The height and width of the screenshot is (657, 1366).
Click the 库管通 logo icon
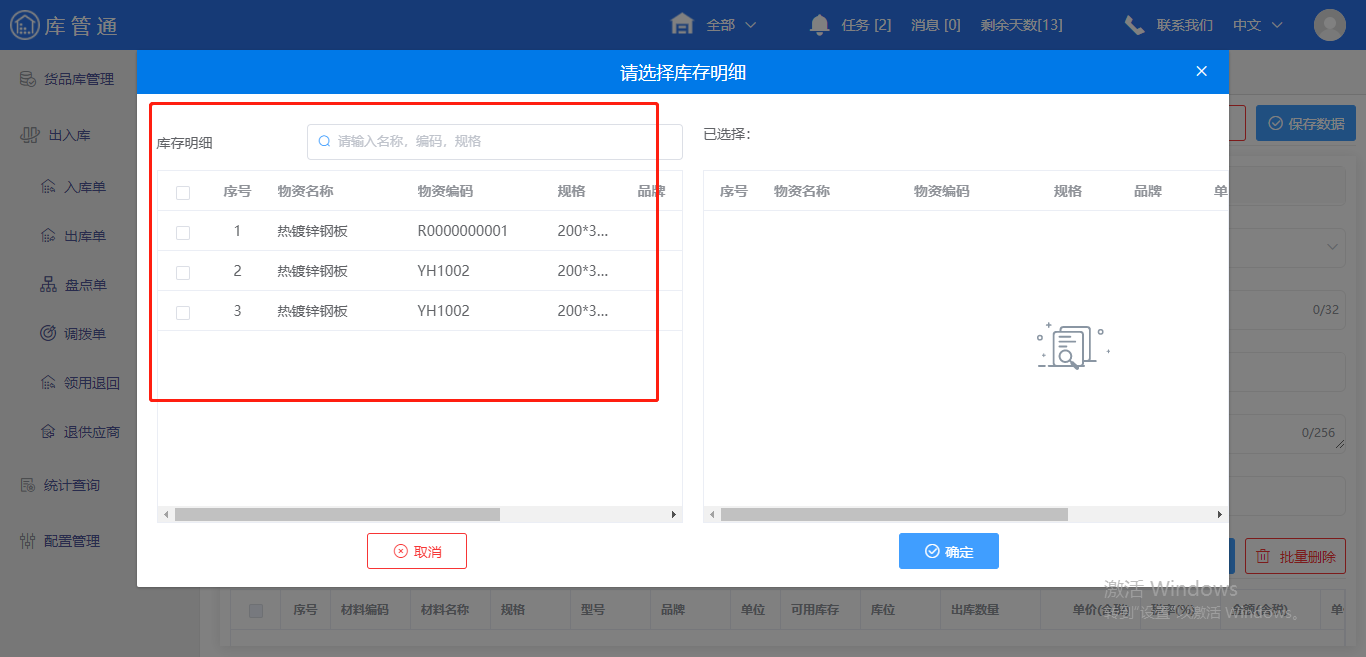[x=25, y=25]
